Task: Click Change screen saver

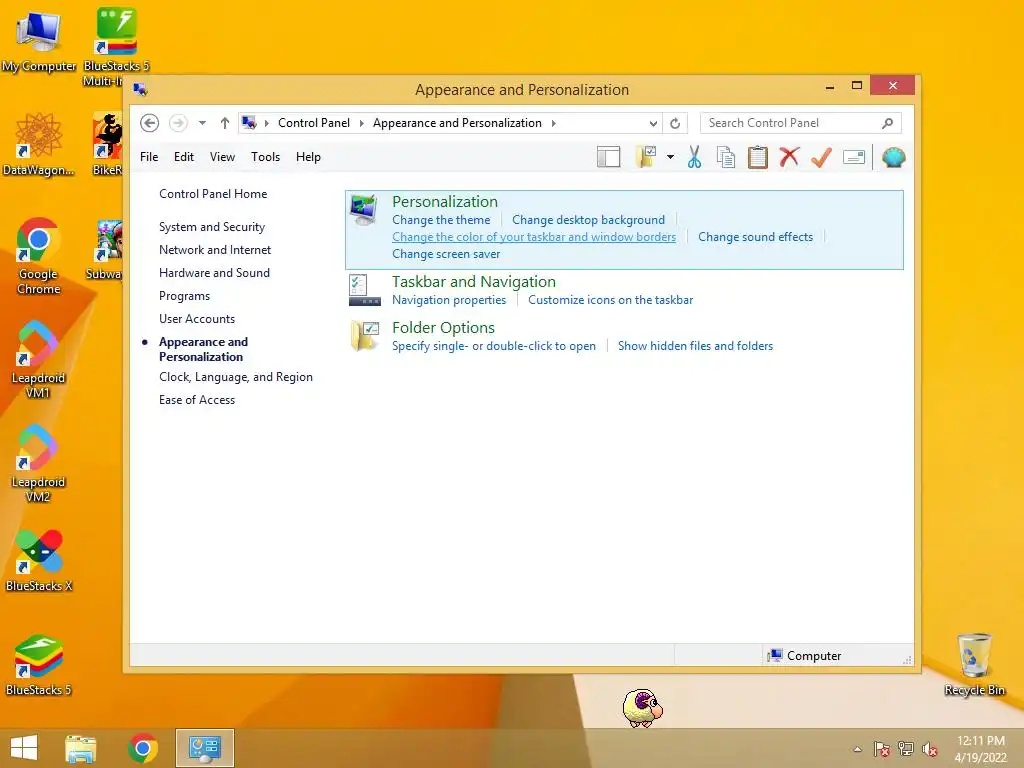Action: [446, 254]
